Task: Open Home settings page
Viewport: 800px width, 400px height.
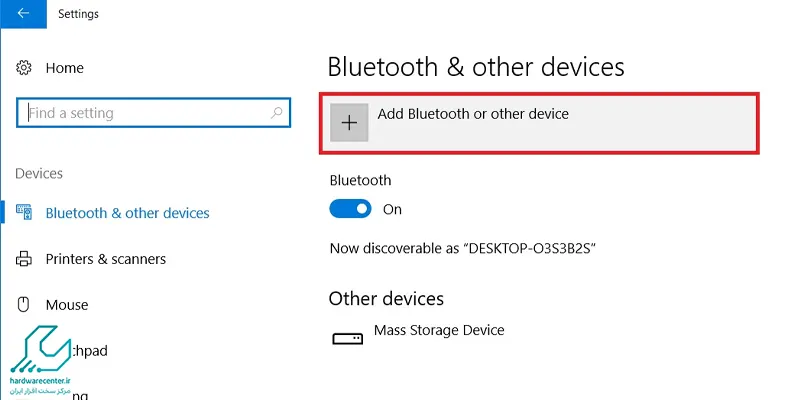Action: 65,68
